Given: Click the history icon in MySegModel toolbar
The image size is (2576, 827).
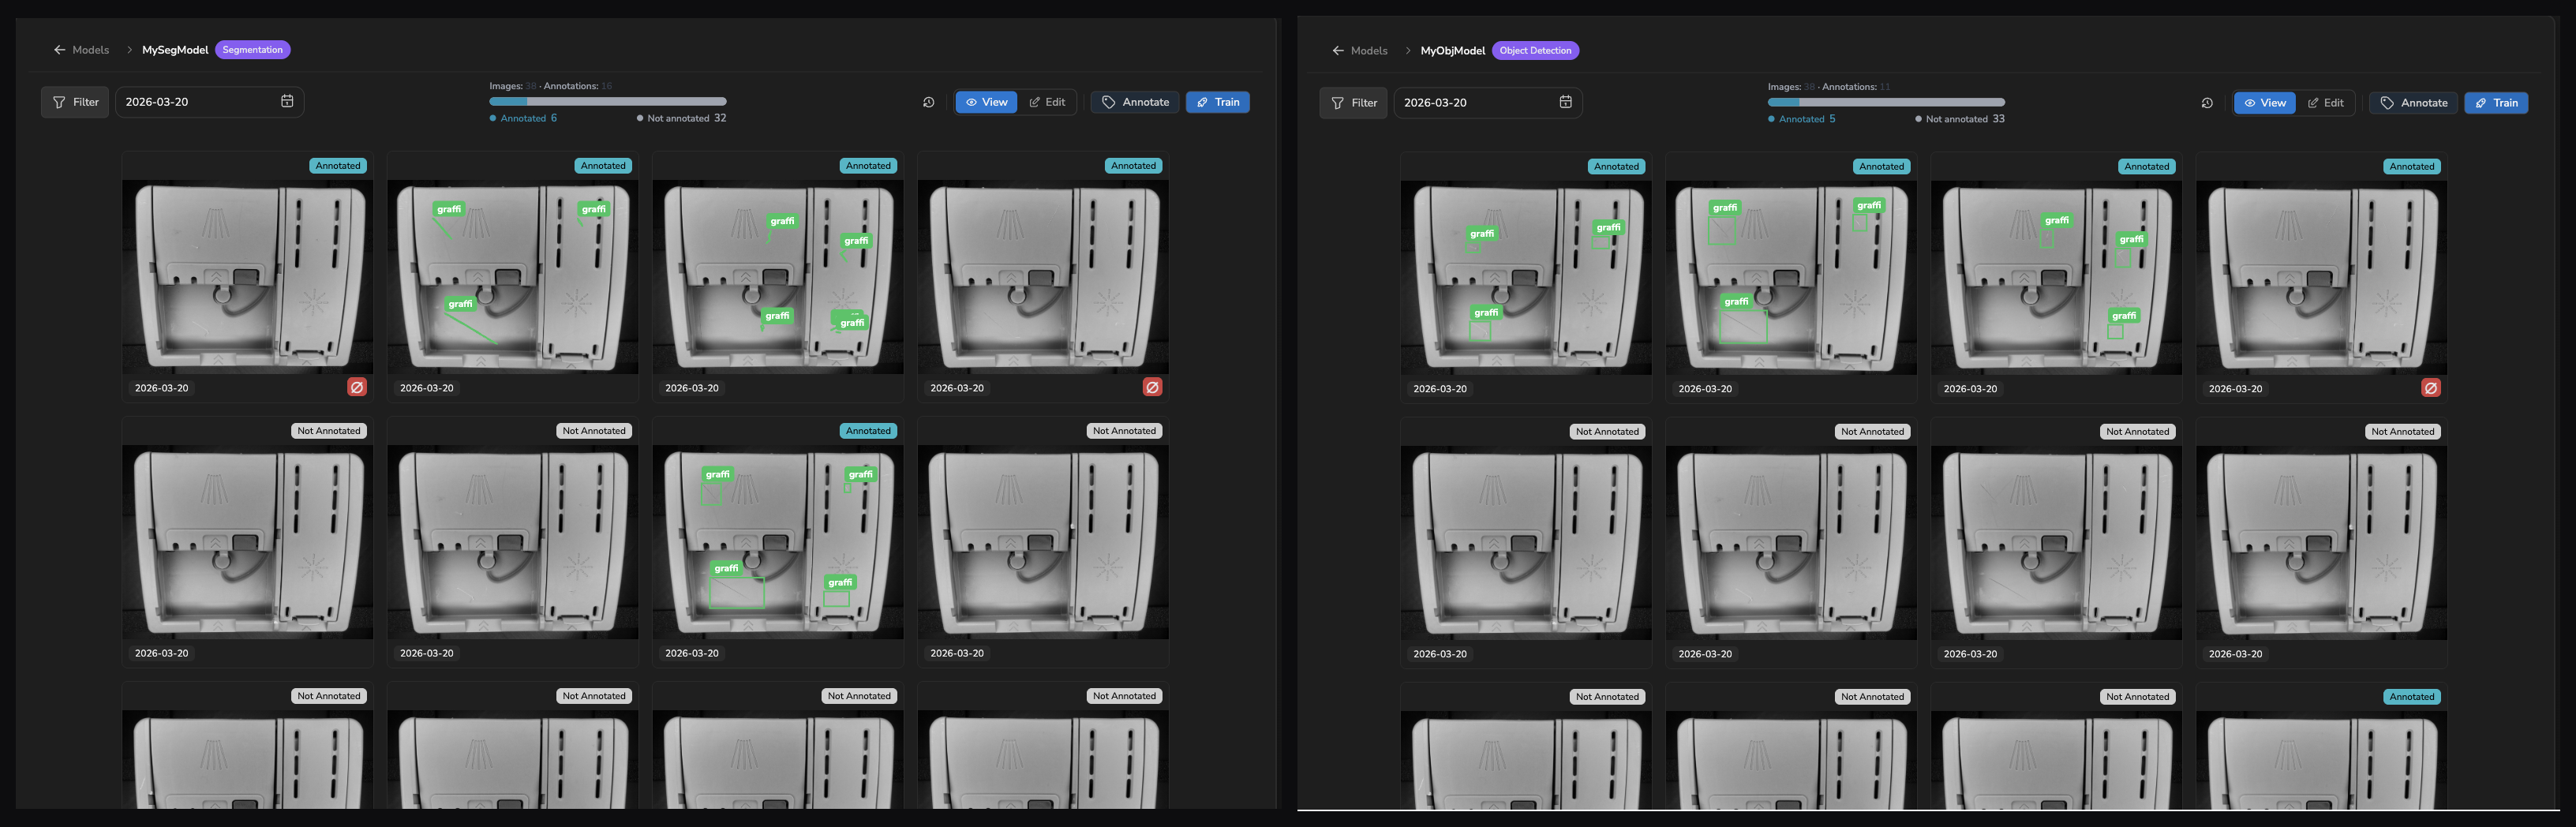Looking at the screenshot, I should point(929,102).
